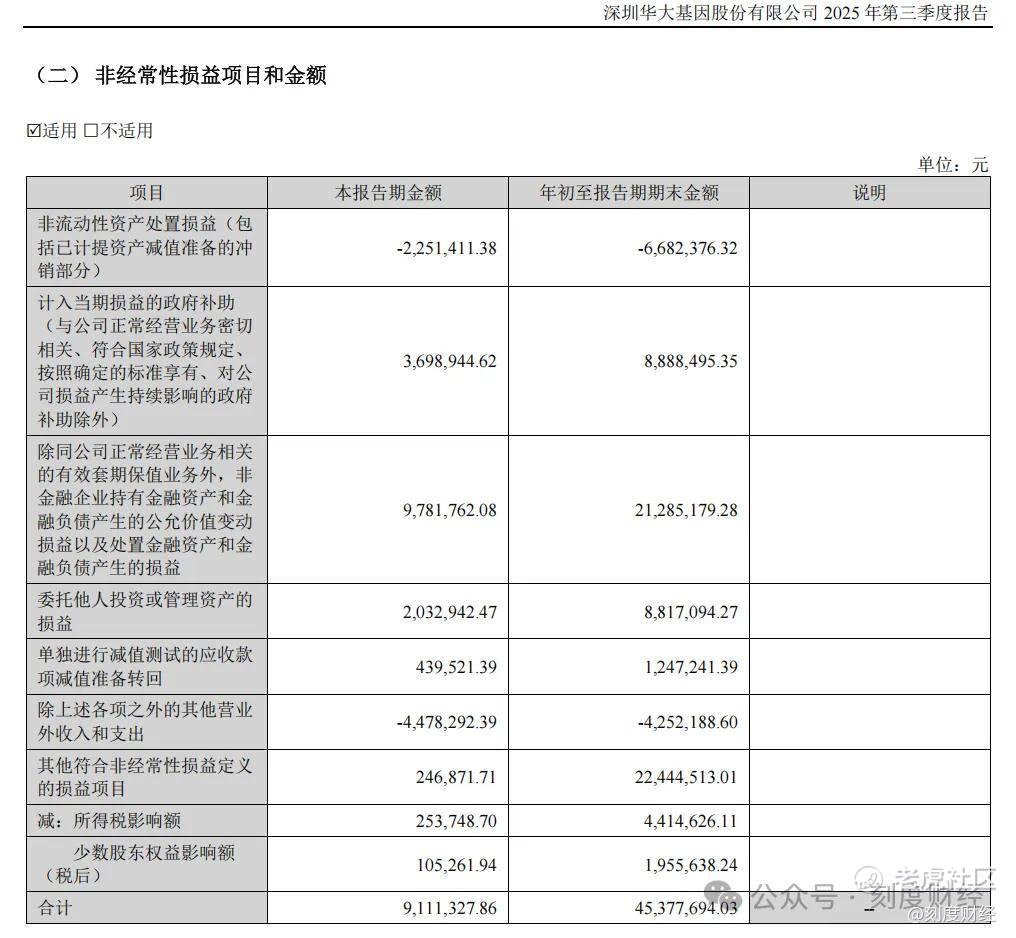Image resolution: width=1016 pixels, height=938 pixels.
Task: Select the row label 委托他人投资或管理资产的损益
Action: pyautogui.click(x=145, y=612)
